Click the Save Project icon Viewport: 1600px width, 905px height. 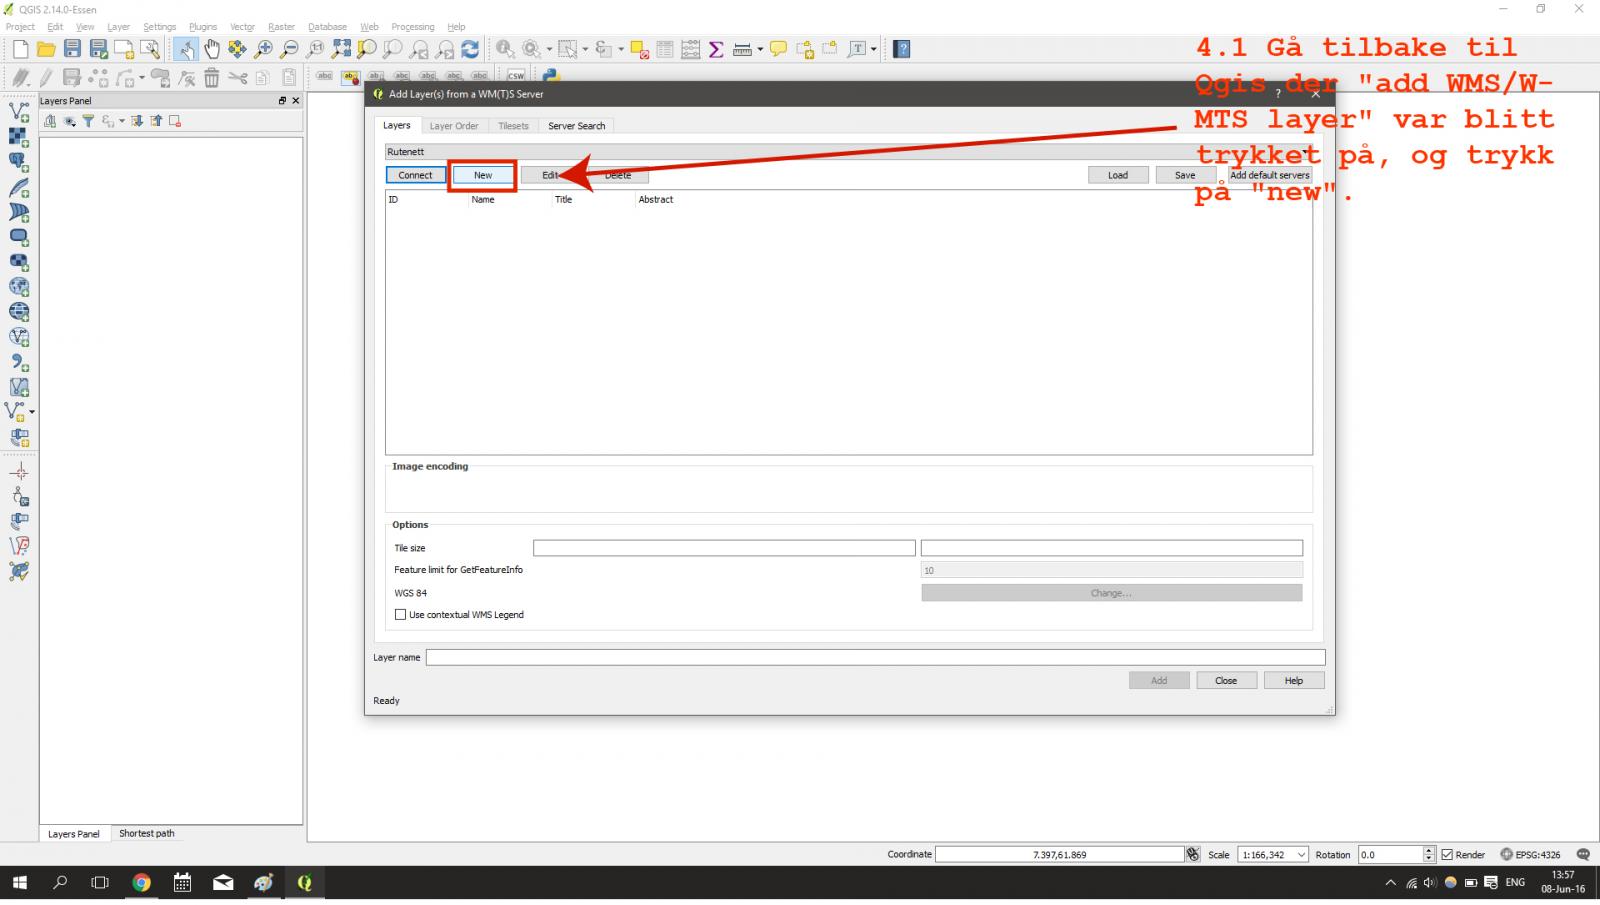coord(72,49)
